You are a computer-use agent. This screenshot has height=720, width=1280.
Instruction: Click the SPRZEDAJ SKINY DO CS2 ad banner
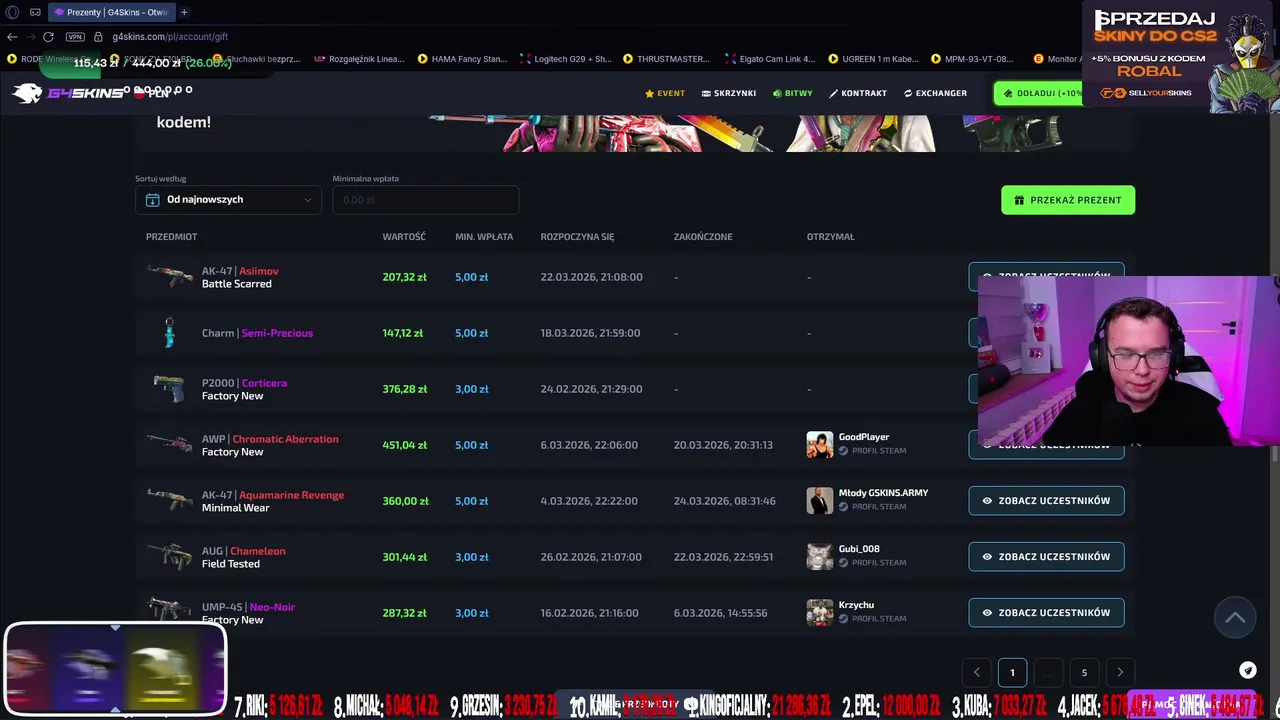tap(1180, 56)
